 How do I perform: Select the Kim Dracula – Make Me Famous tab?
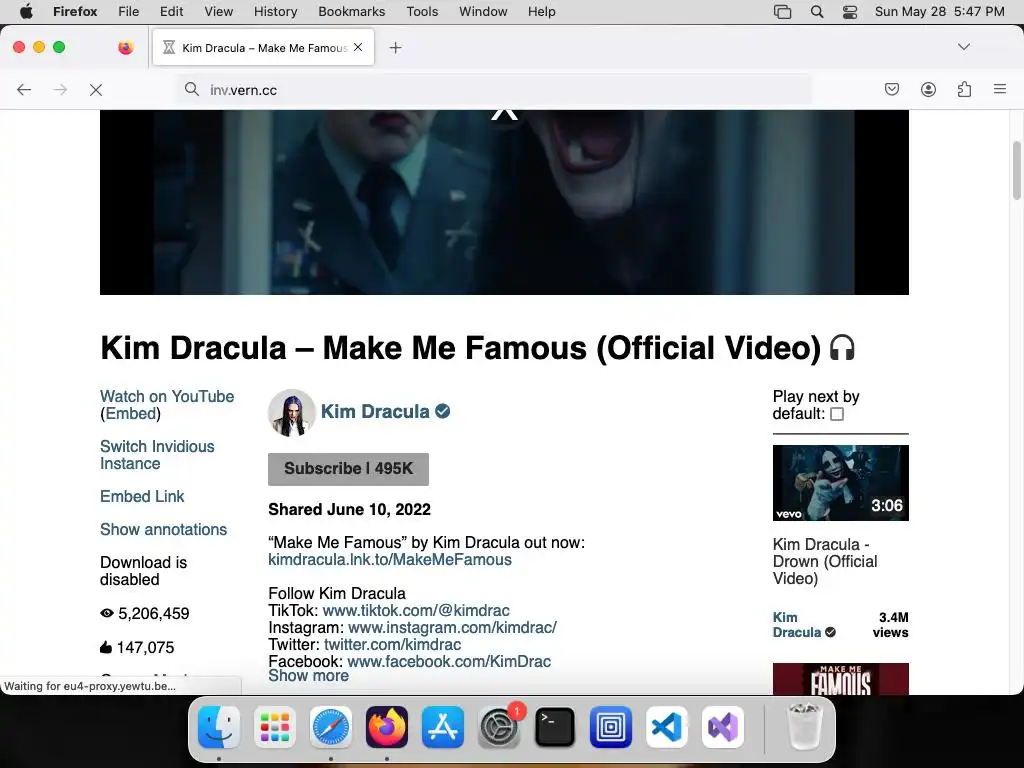coord(263,47)
